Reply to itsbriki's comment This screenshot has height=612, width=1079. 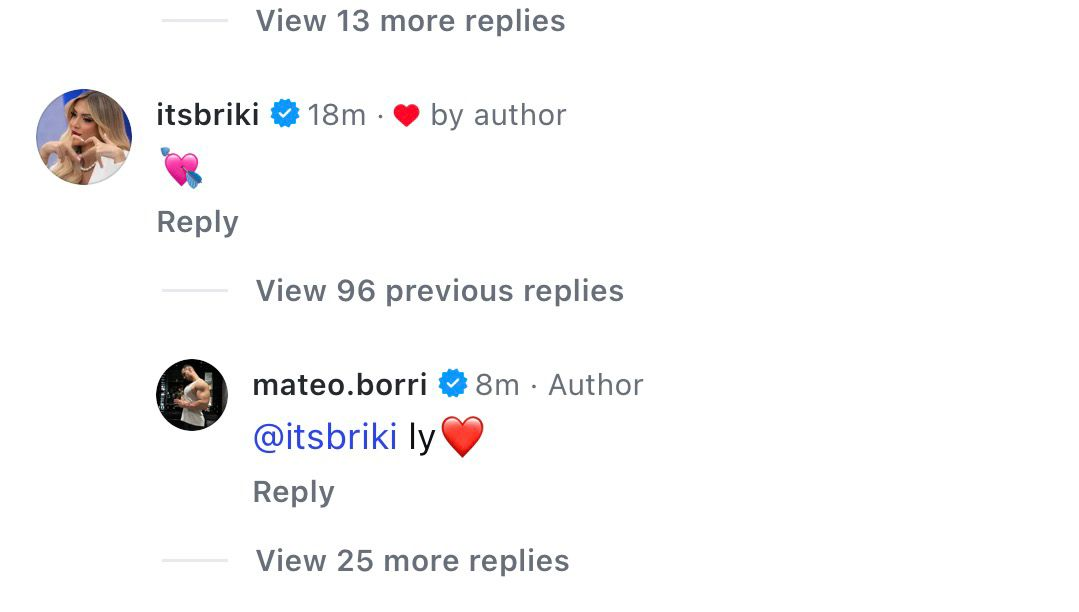[x=197, y=222]
